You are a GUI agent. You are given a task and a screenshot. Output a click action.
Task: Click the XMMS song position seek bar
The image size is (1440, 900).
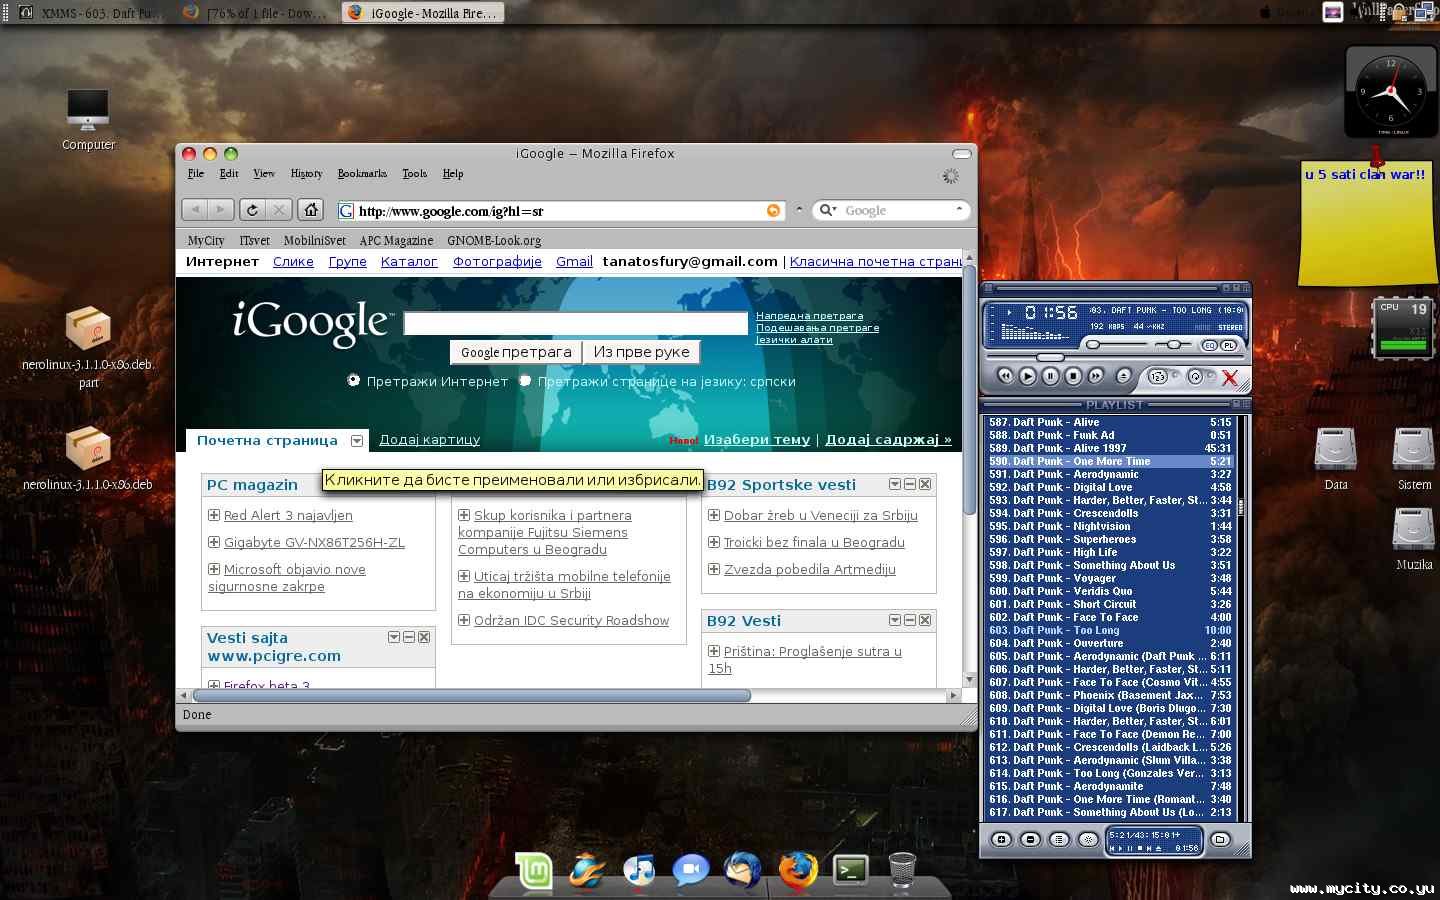1116,357
